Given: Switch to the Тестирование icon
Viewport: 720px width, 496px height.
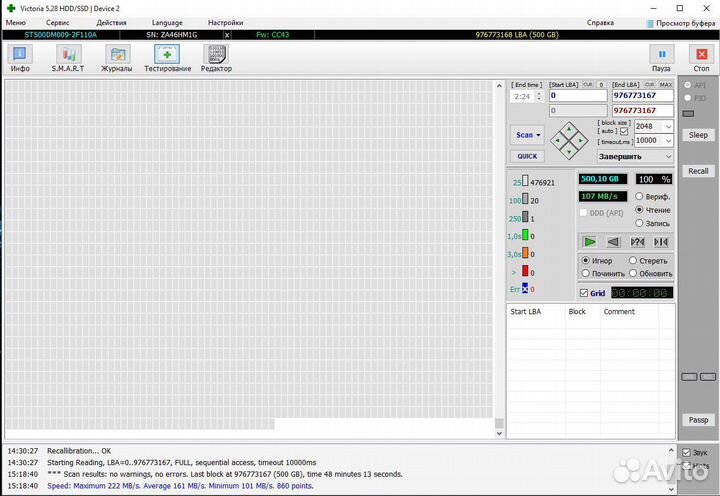Looking at the screenshot, I should click(x=167, y=58).
